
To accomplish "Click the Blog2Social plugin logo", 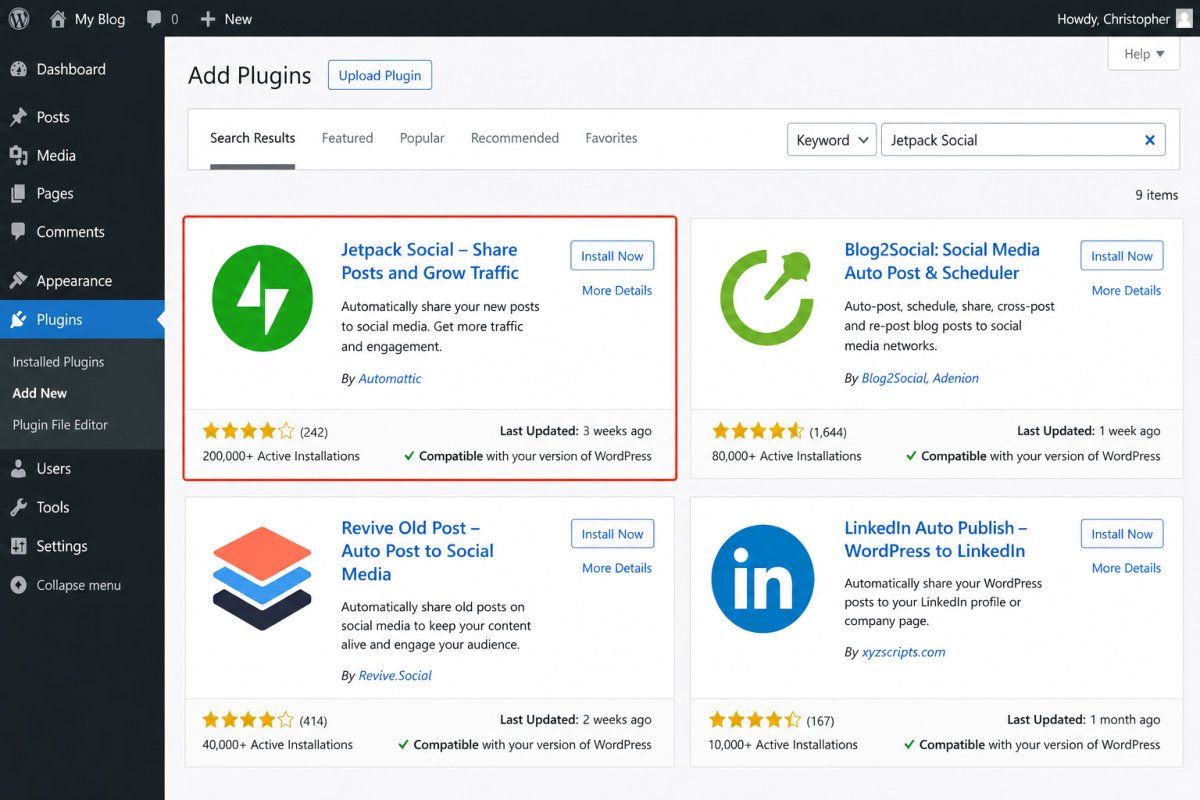I will [x=767, y=299].
